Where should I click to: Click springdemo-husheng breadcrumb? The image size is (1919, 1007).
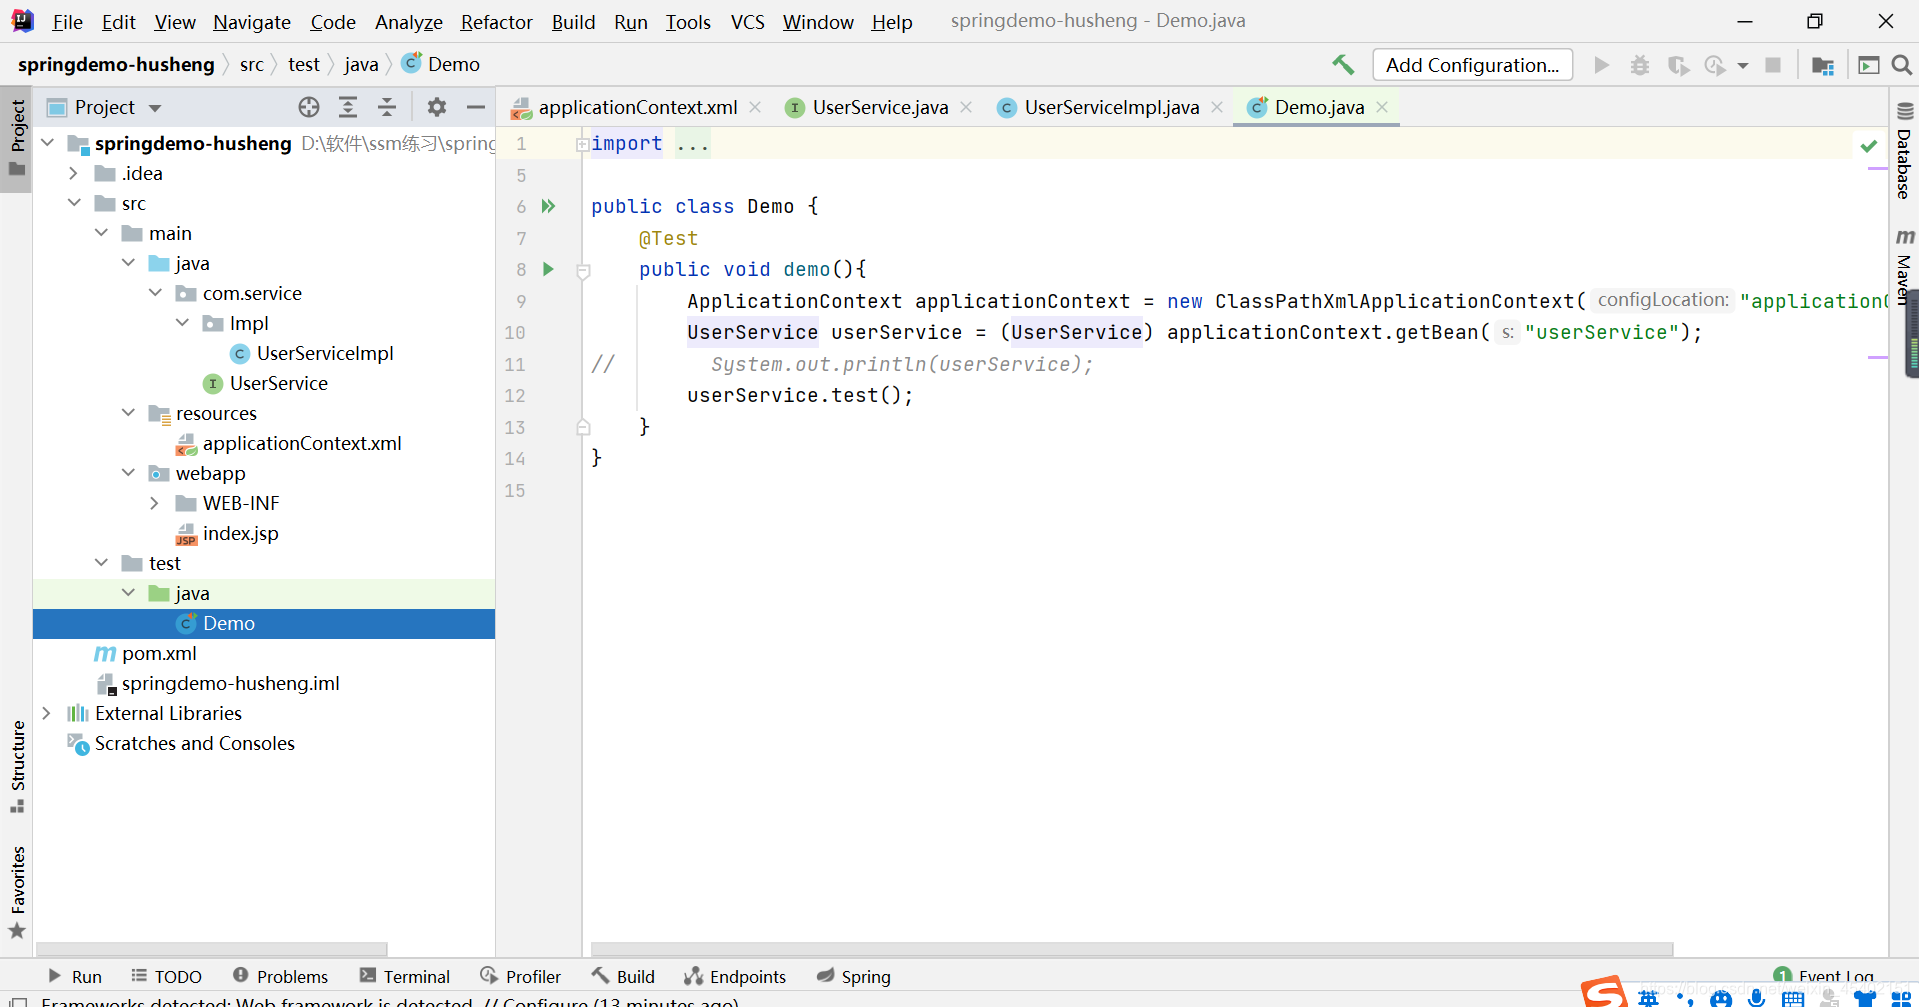coord(116,64)
